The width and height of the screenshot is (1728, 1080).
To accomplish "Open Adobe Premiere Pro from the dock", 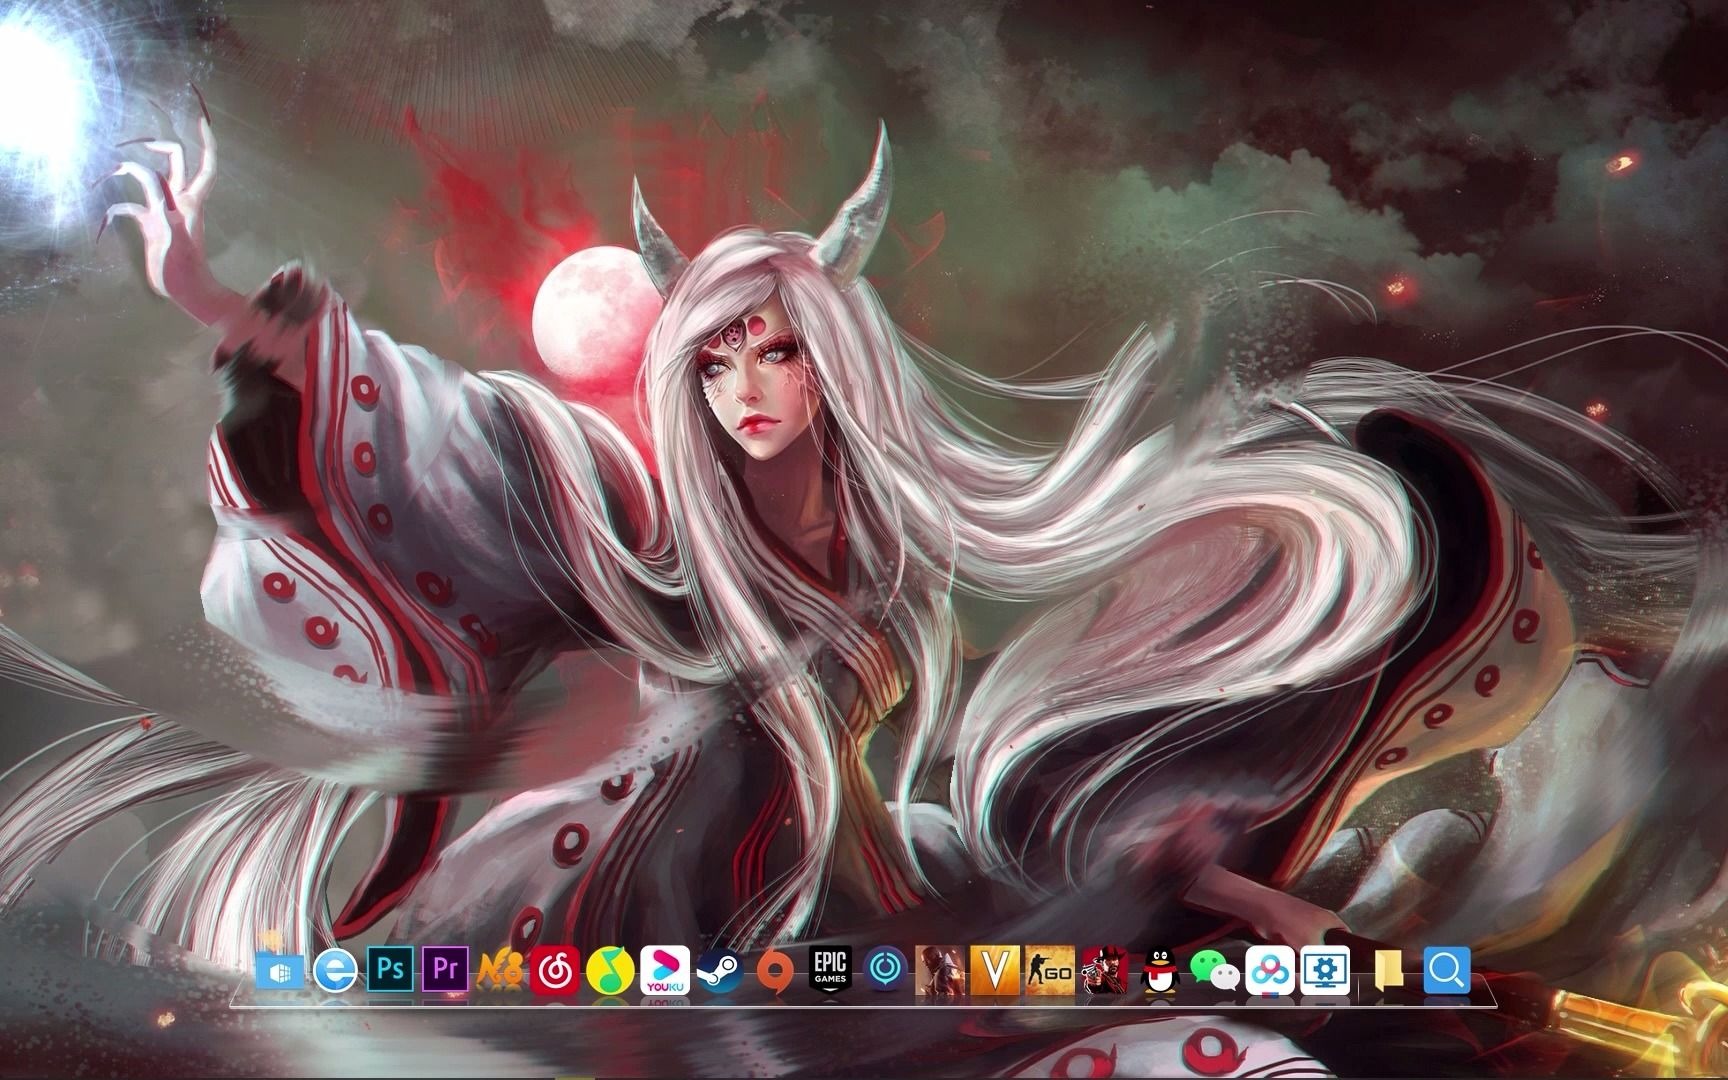I will pos(446,970).
